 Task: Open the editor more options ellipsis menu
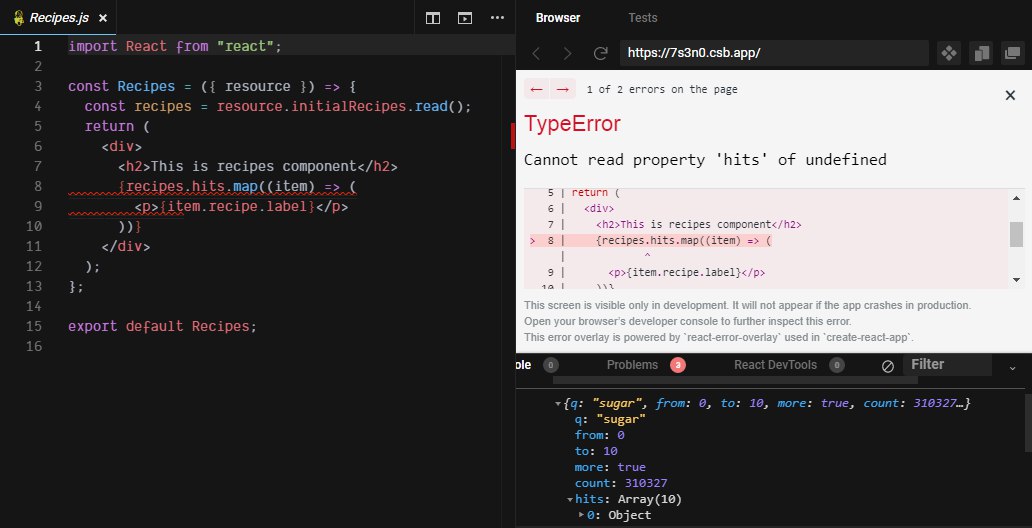(498, 18)
